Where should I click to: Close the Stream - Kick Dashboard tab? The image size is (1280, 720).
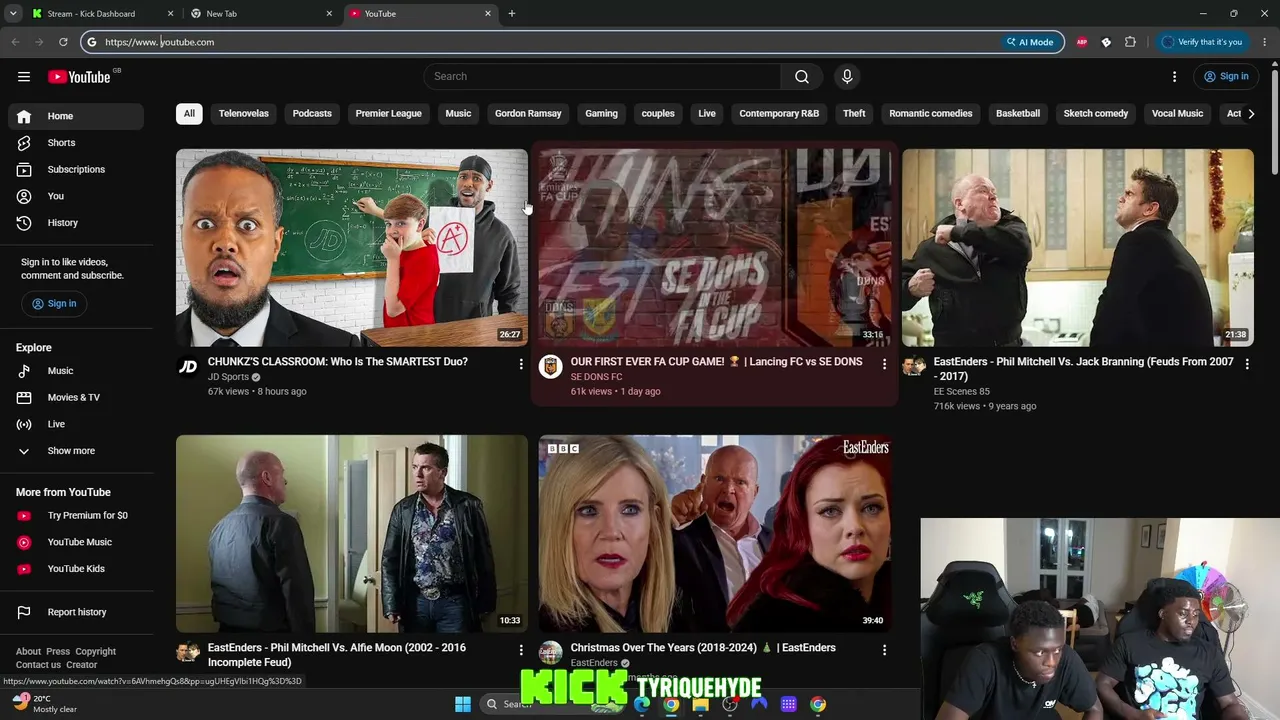coord(170,14)
